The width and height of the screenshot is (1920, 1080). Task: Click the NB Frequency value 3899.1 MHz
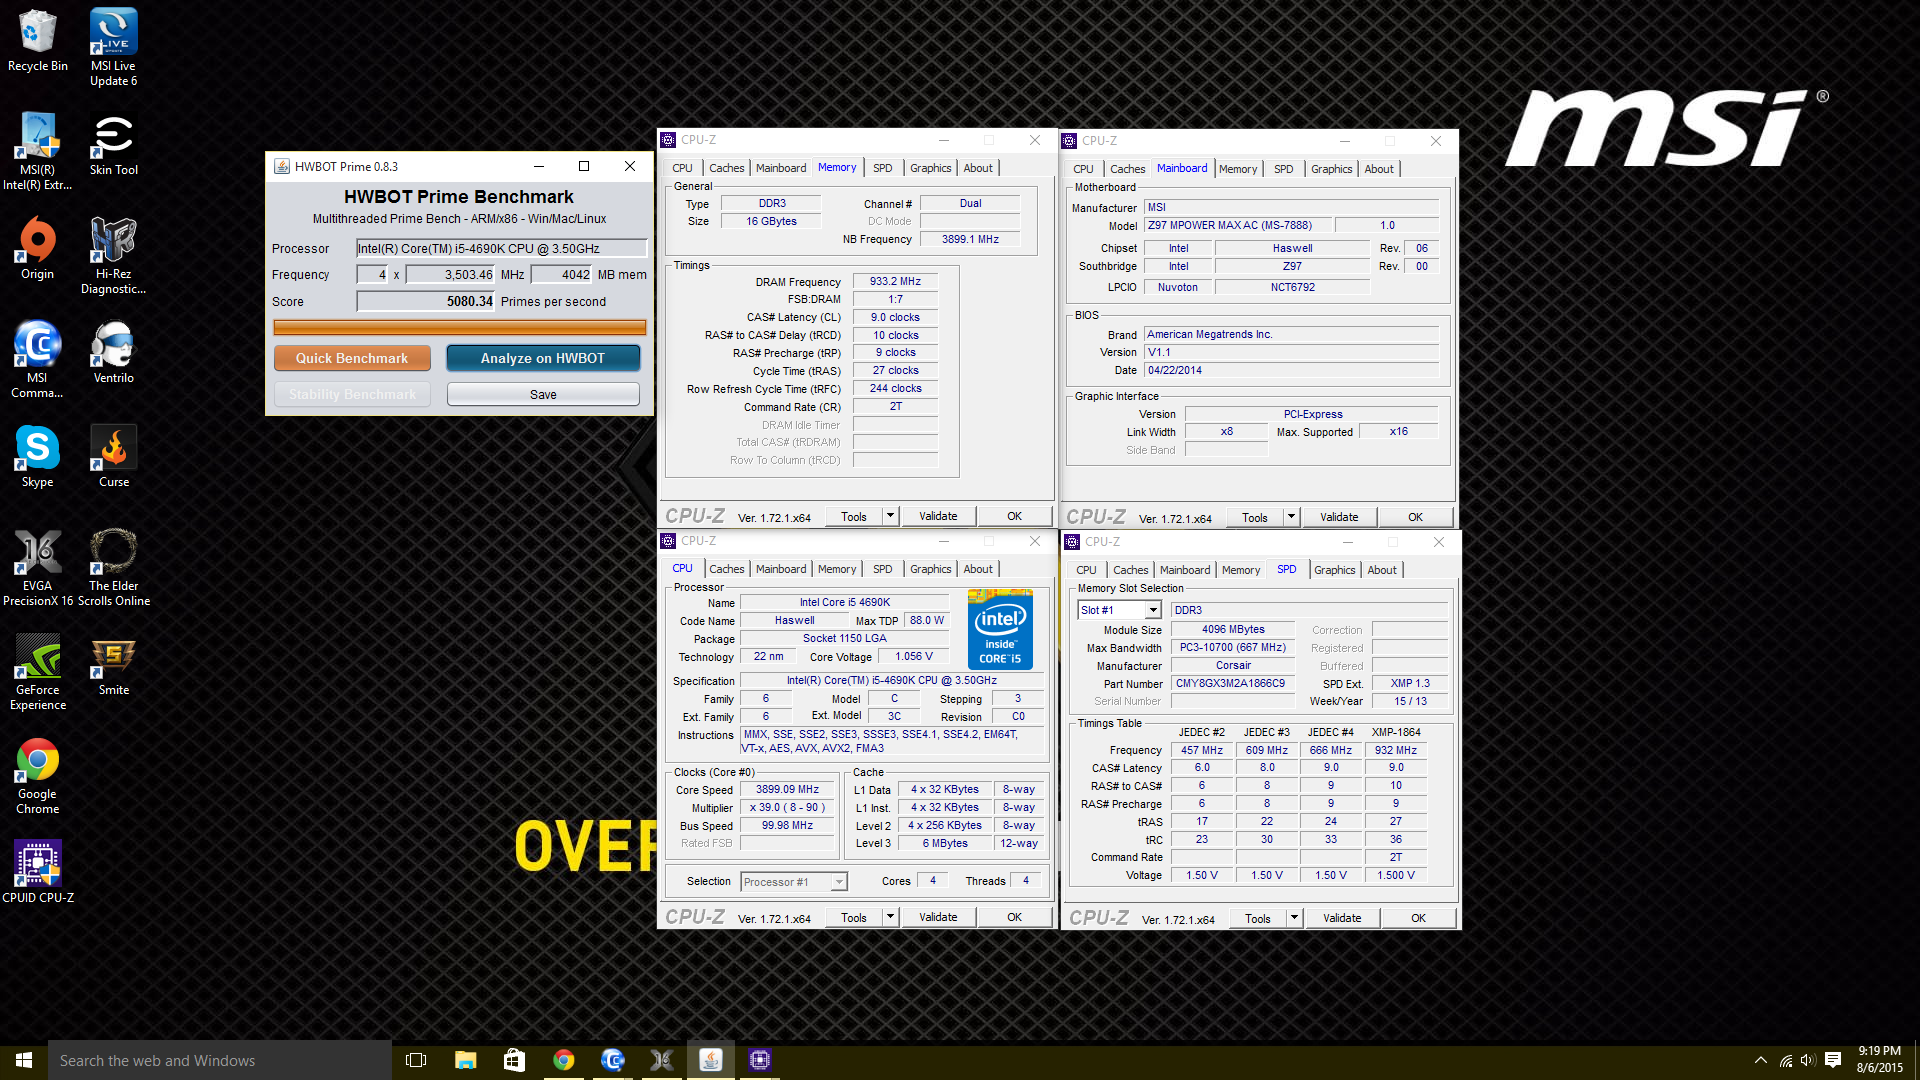coord(970,239)
